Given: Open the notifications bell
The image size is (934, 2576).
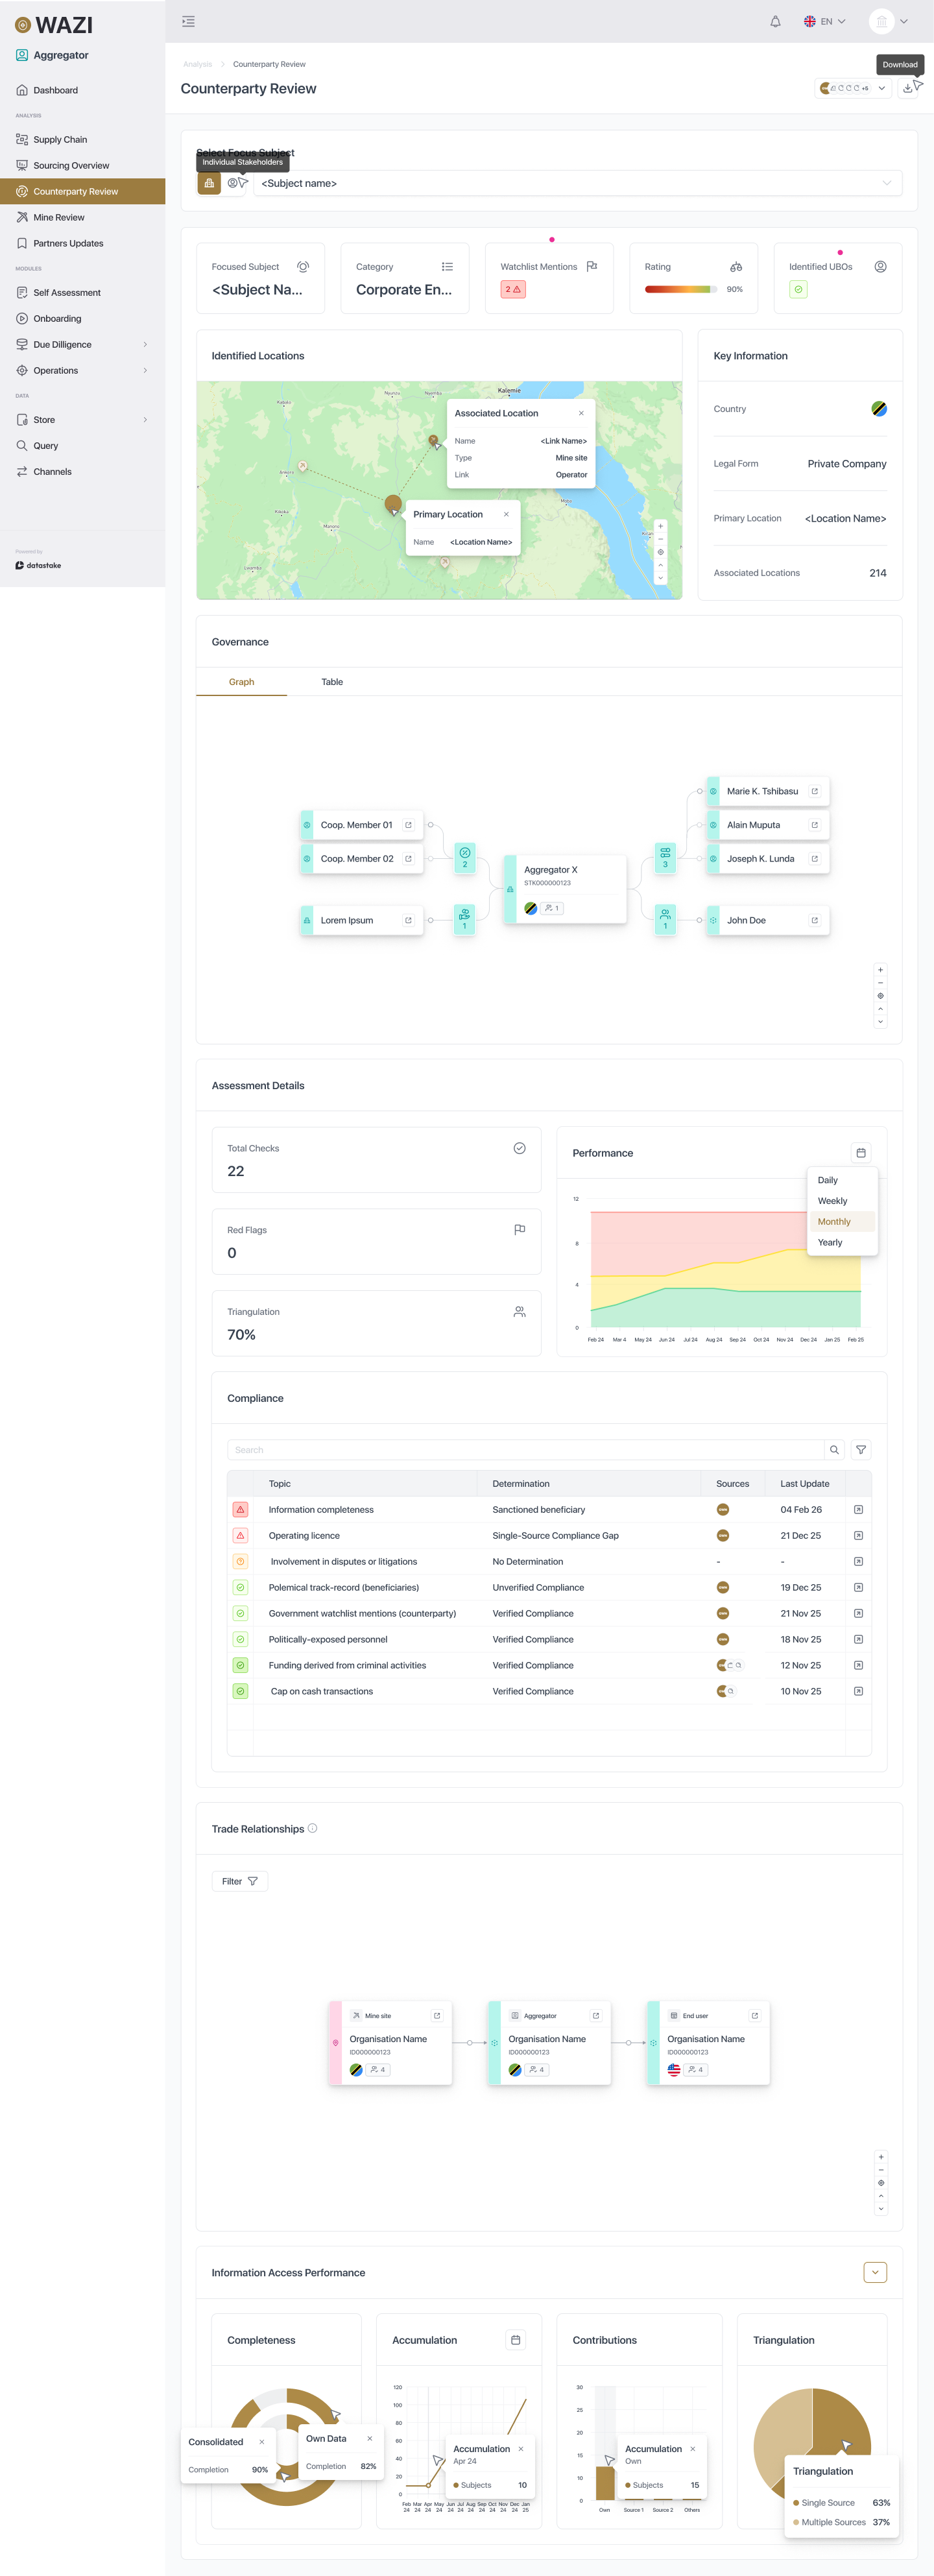Looking at the screenshot, I should [x=775, y=21].
